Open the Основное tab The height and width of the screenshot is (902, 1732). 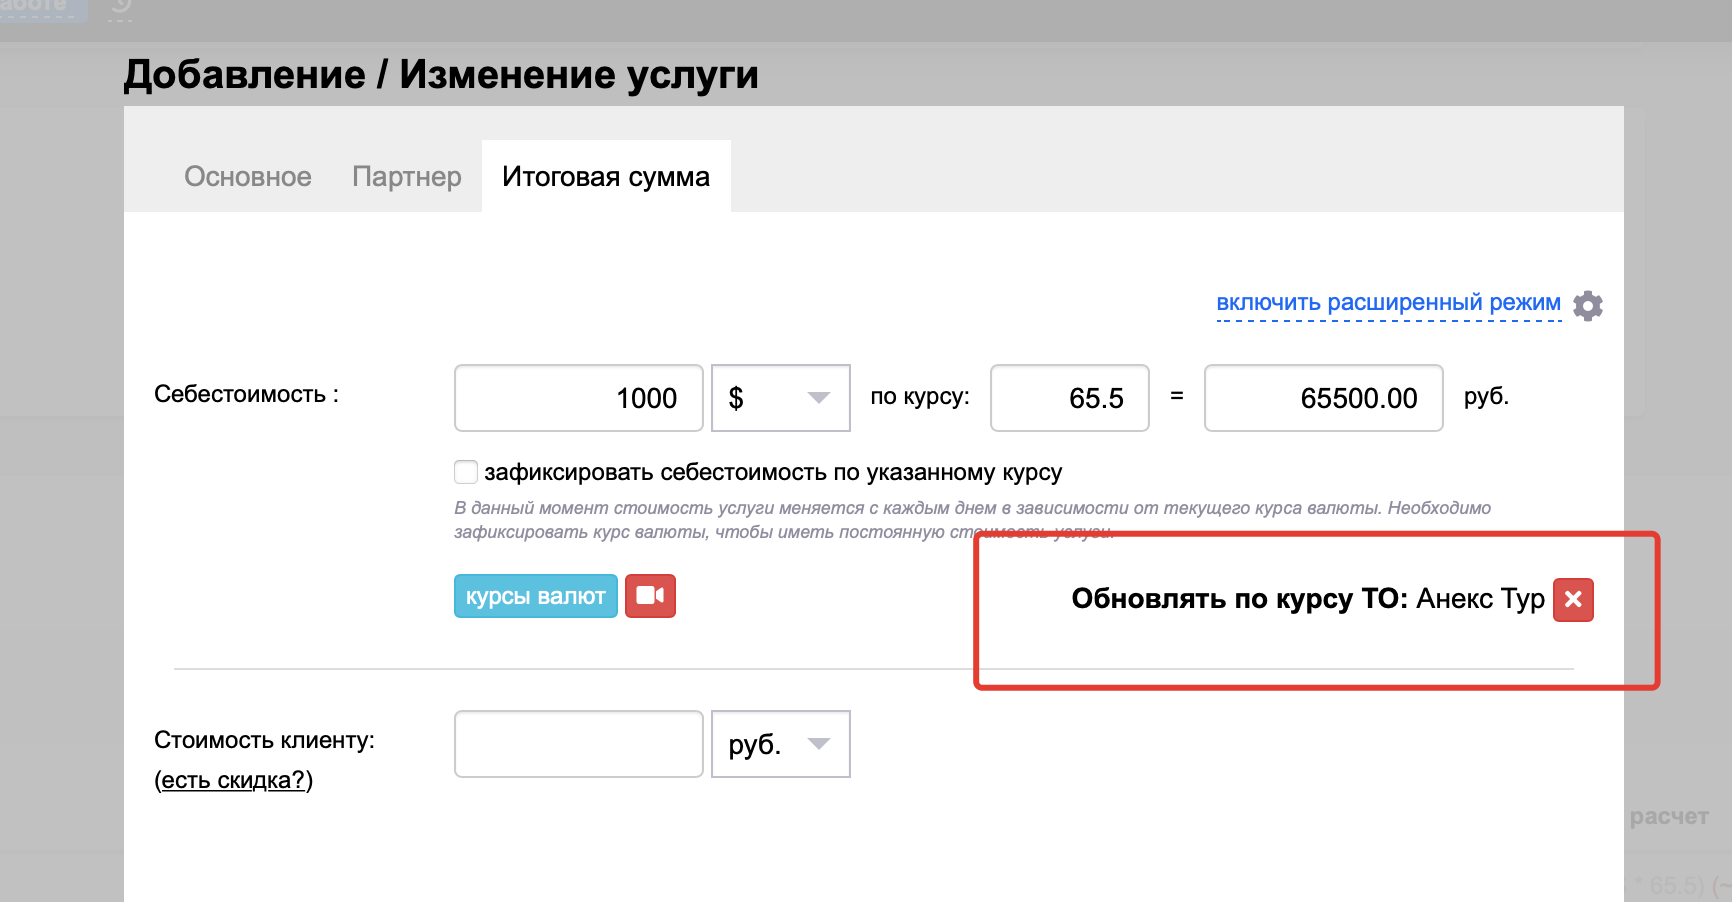[248, 177]
